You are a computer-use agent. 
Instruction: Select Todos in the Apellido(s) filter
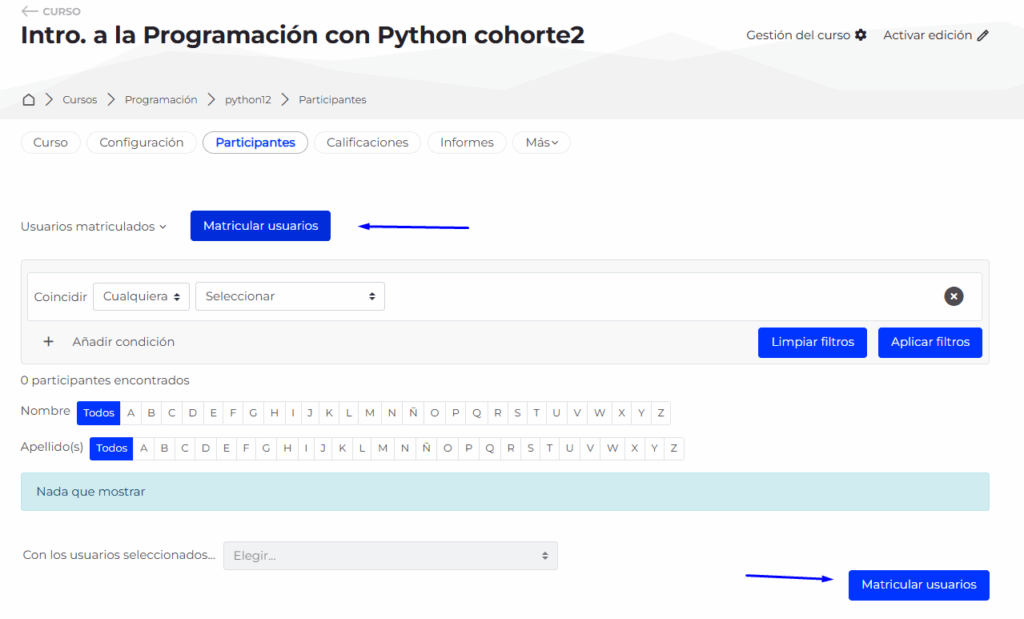(x=111, y=448)
